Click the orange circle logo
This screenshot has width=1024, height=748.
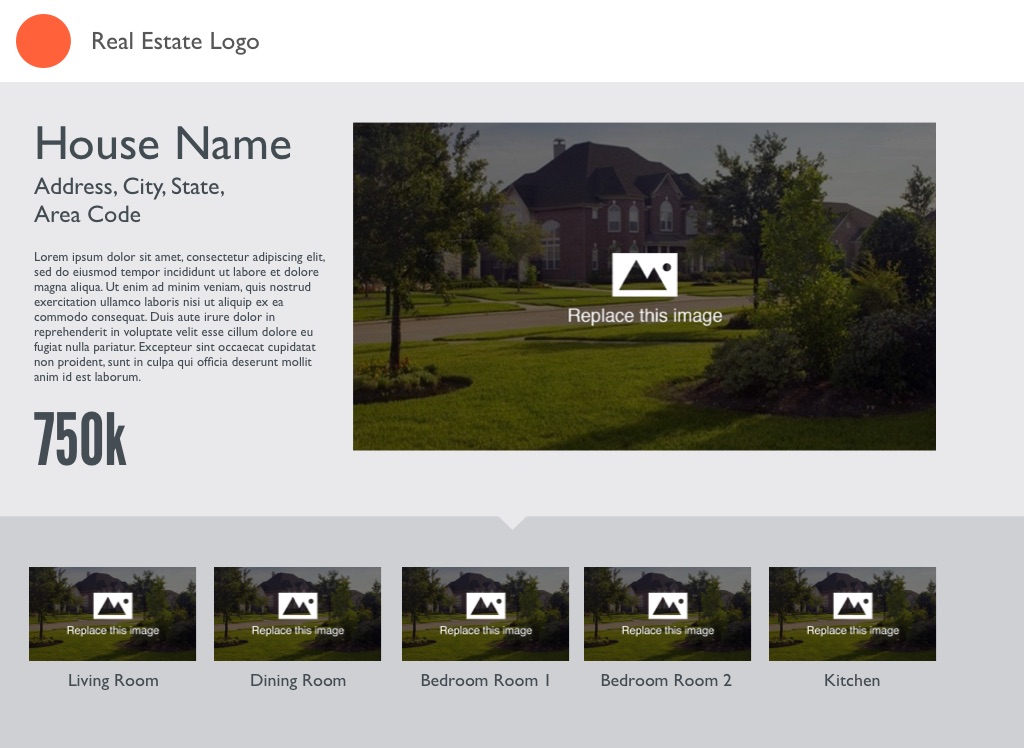point(43,41)
